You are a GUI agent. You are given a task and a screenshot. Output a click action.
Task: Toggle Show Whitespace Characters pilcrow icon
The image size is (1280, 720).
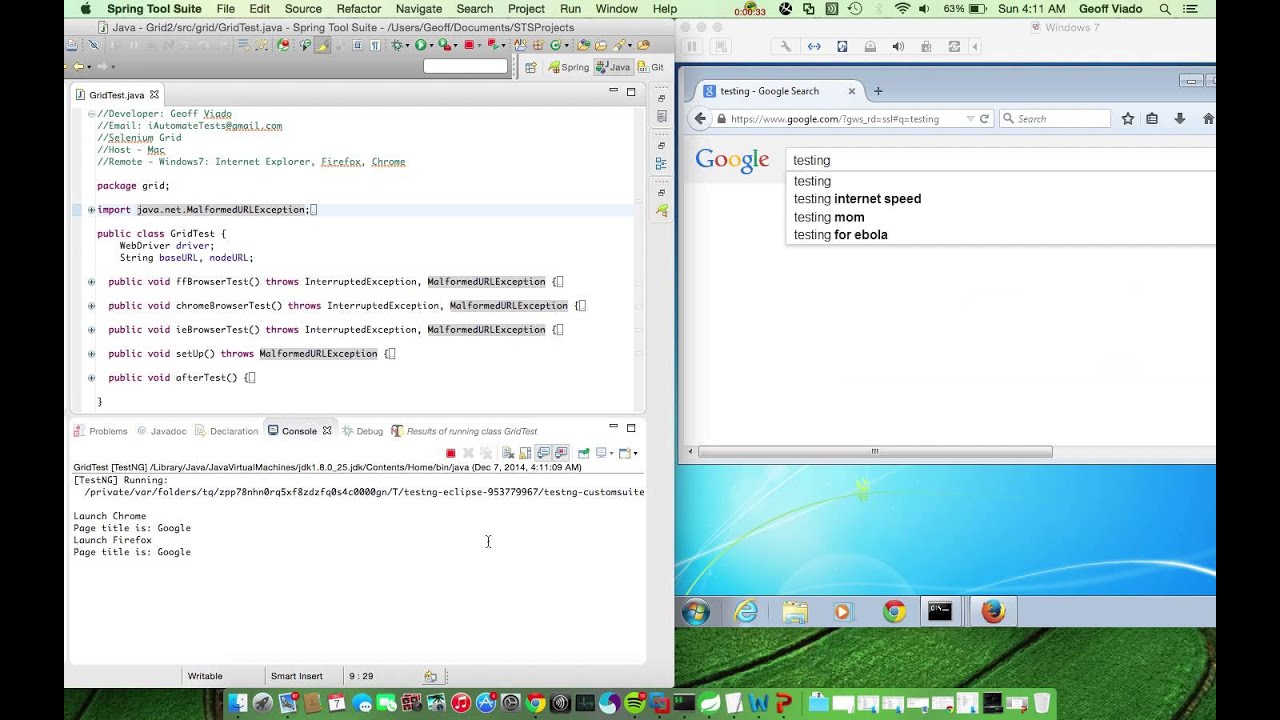point(375,45)
